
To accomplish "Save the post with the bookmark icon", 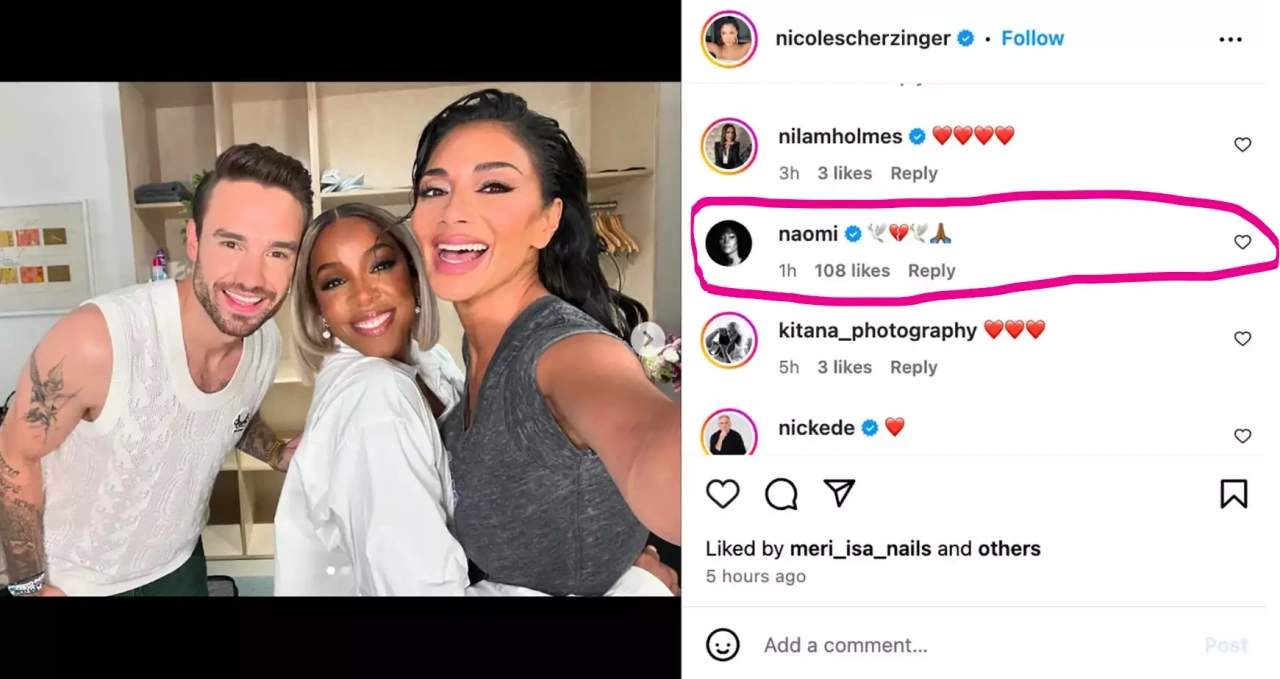I will [1234, 494].
